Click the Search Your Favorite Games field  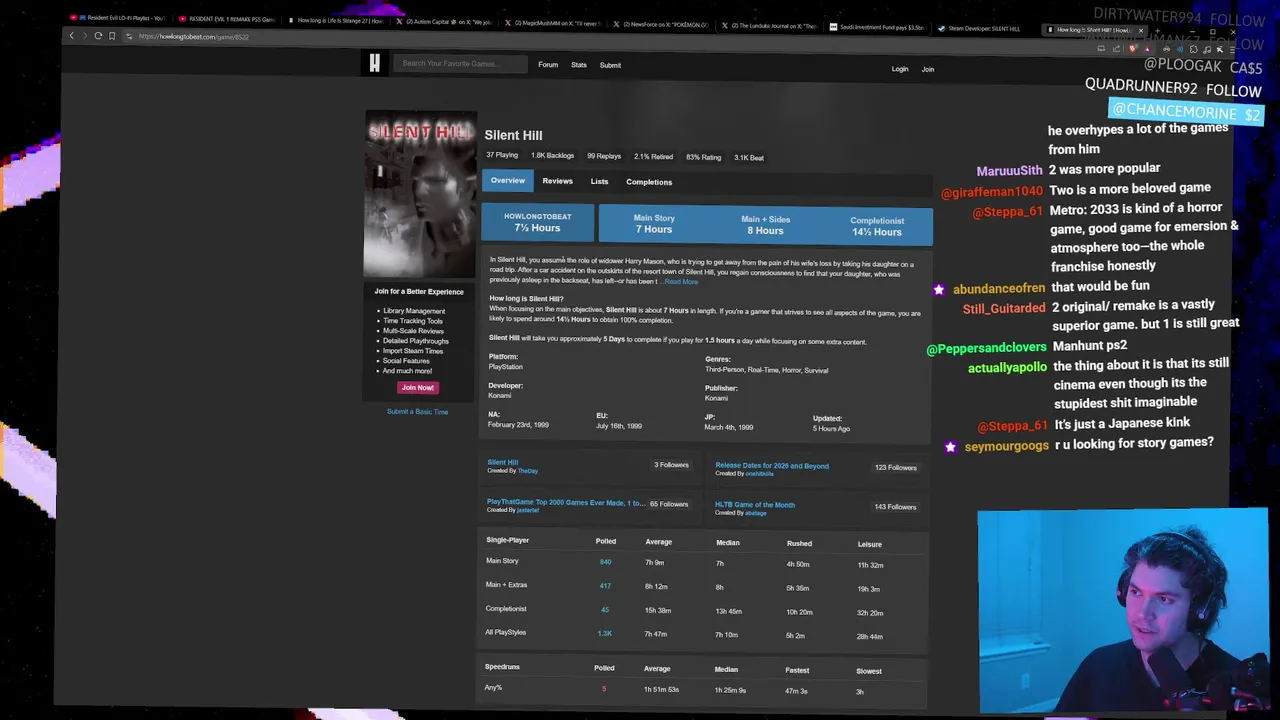(x=458, y=63)
